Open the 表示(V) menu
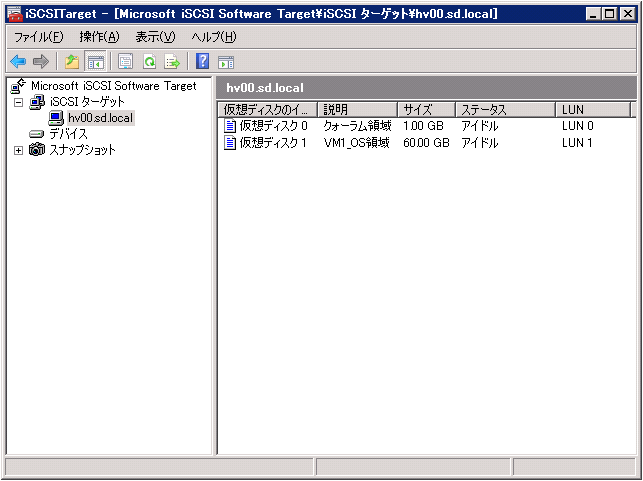This screenshot has height=481, width=643. click(x=155, y=37)
